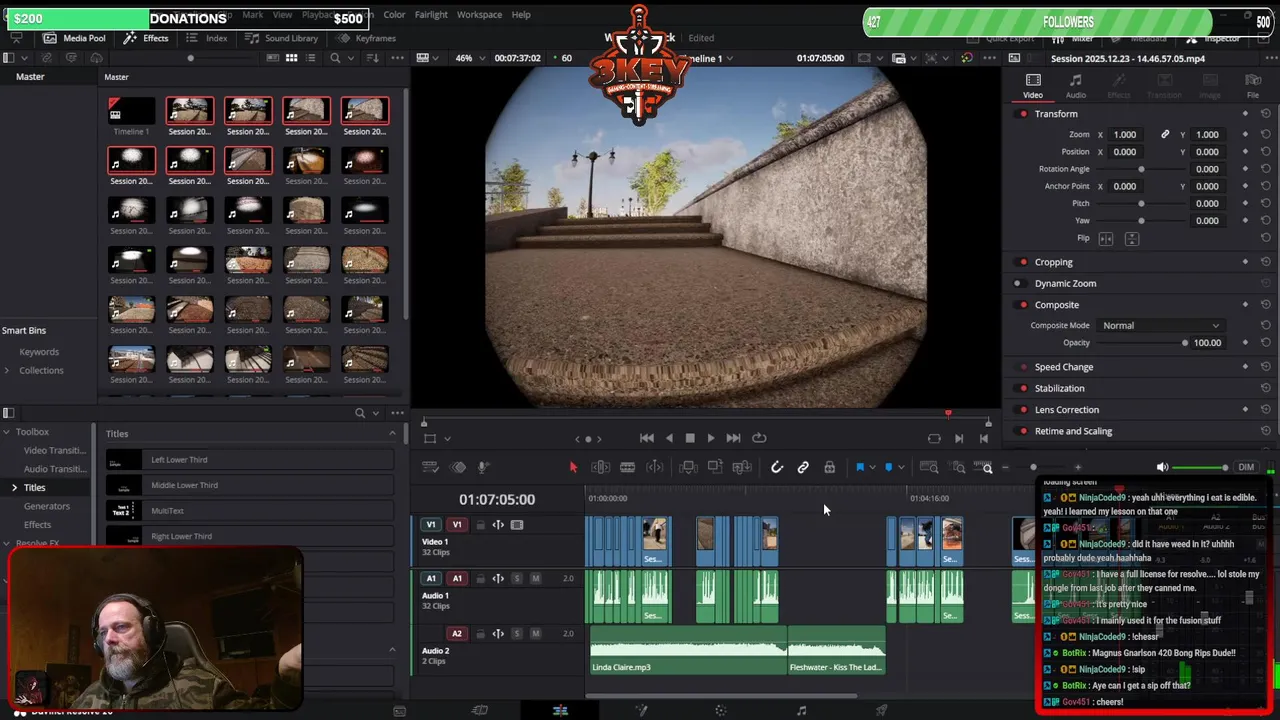Click the Zoom link chain icon

(1165, 134)
